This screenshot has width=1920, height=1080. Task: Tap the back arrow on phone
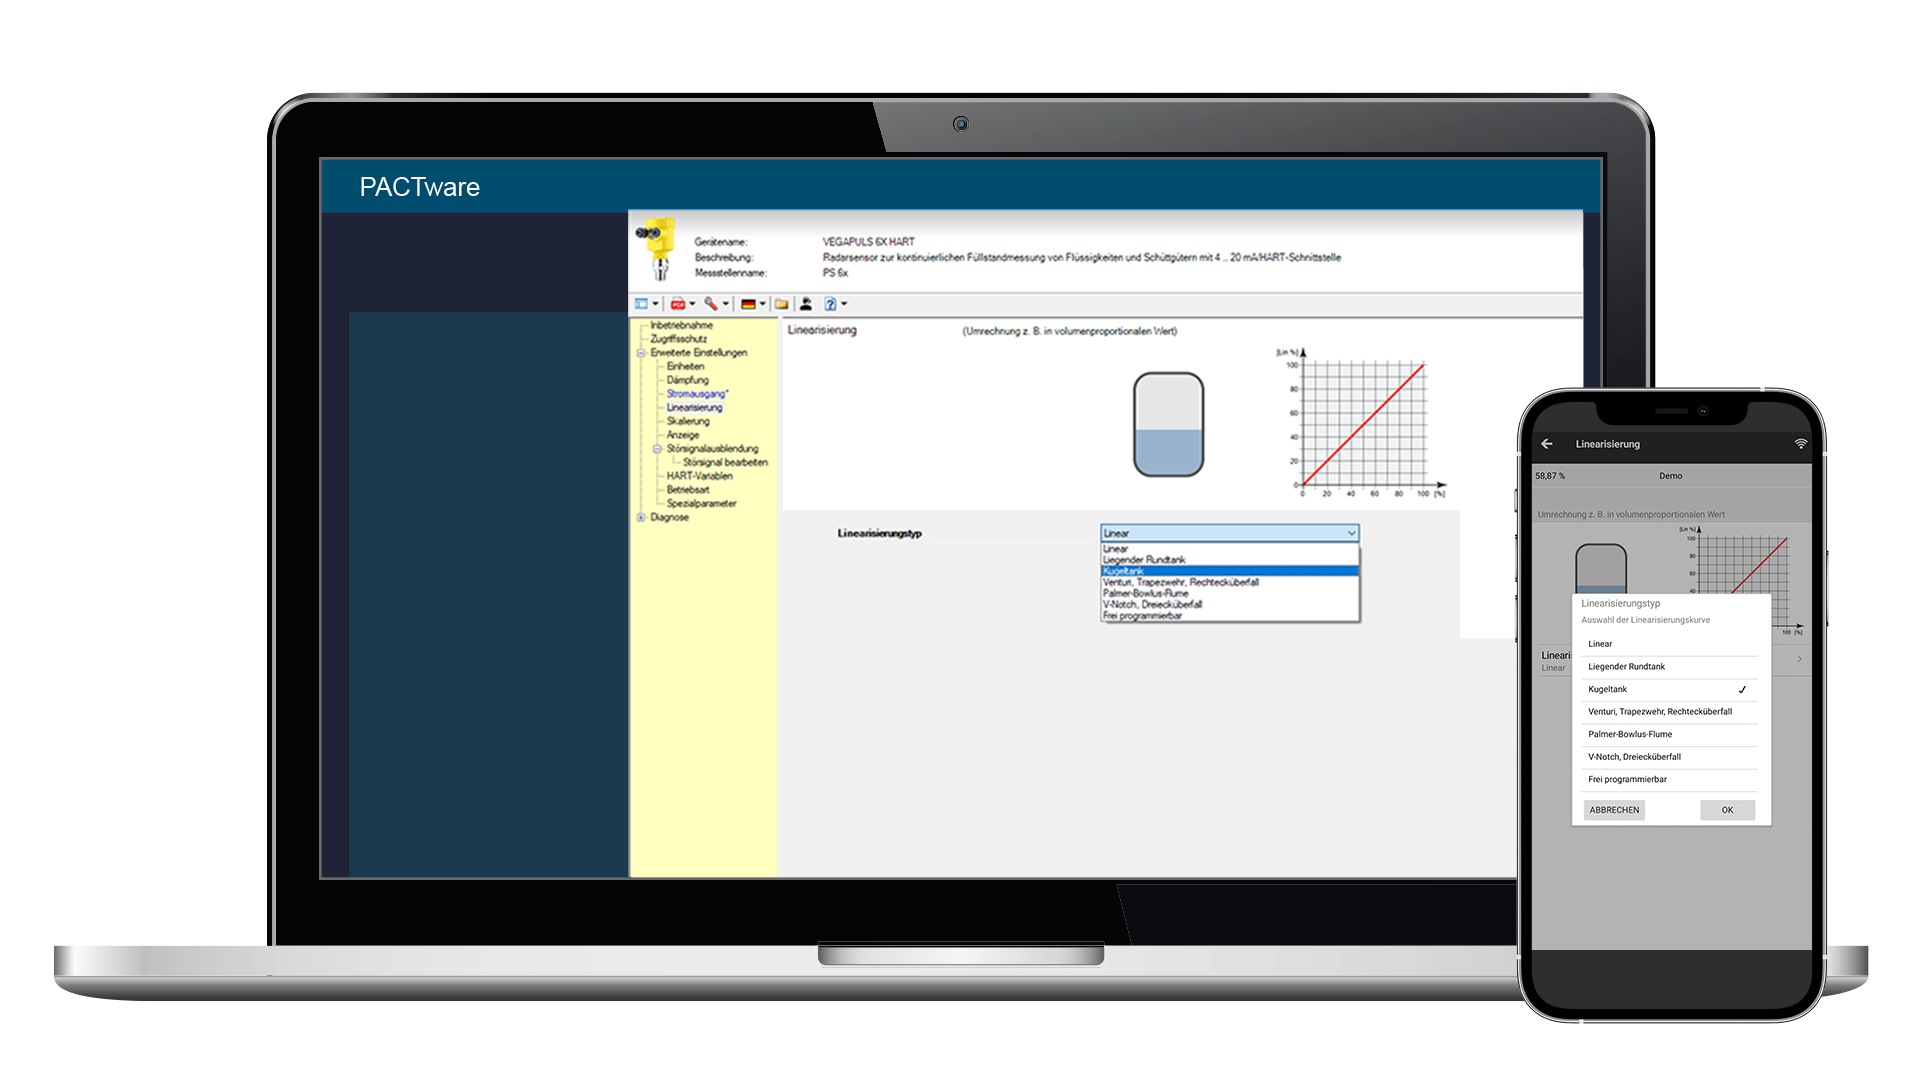[1547, 444]
